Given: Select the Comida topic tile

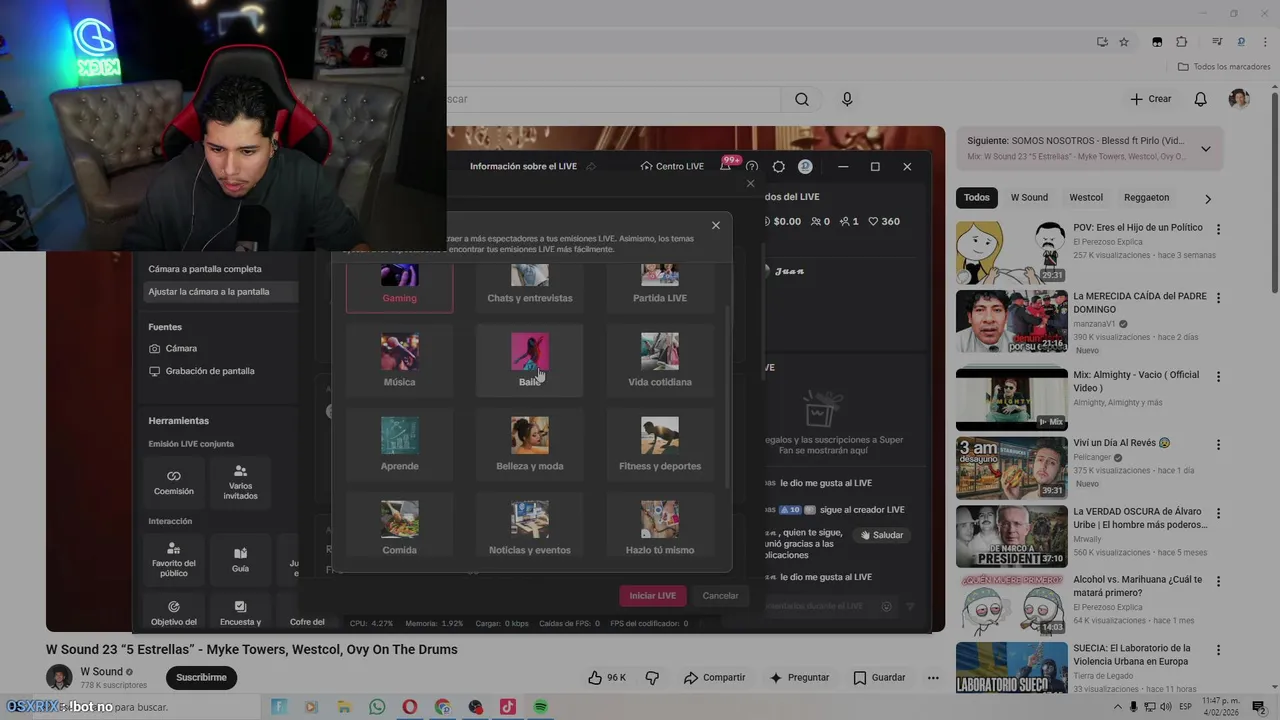Looking at the screenshot, I should click(399, 528).
